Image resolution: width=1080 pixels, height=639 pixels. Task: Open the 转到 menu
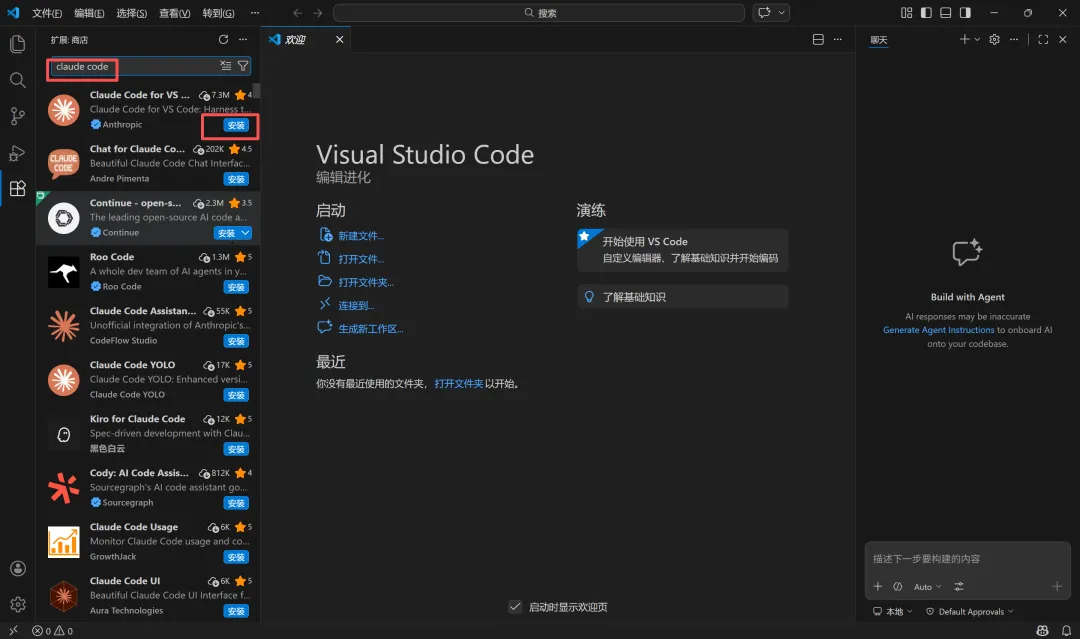coord(218,13)
